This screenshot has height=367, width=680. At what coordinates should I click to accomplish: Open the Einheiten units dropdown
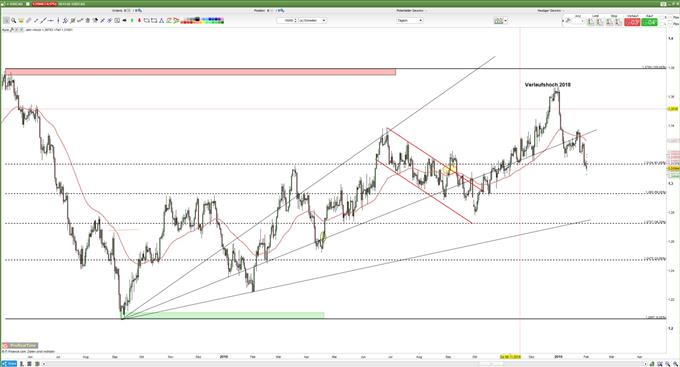click(312, 20)
